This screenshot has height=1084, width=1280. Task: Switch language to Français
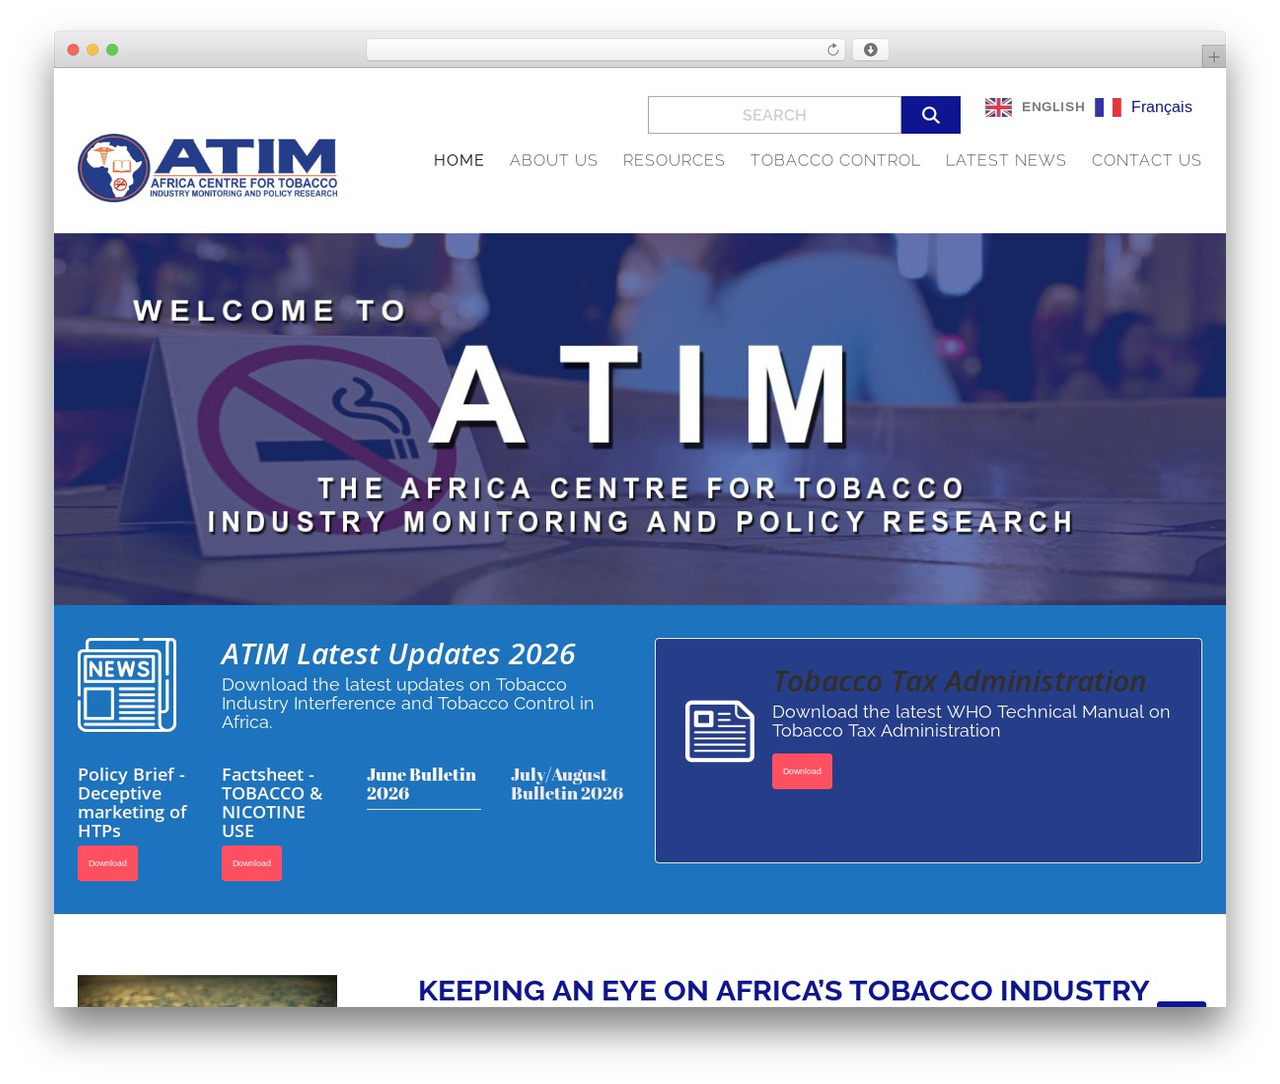[x=1161, y=107]
